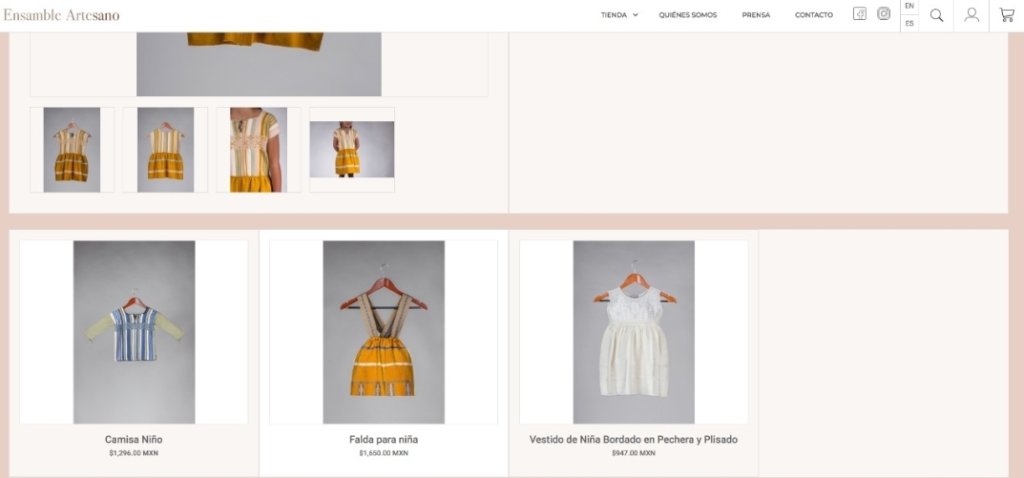Click the Camisa Niño product title
1024x478 pixels.
[x=134, y=439]
